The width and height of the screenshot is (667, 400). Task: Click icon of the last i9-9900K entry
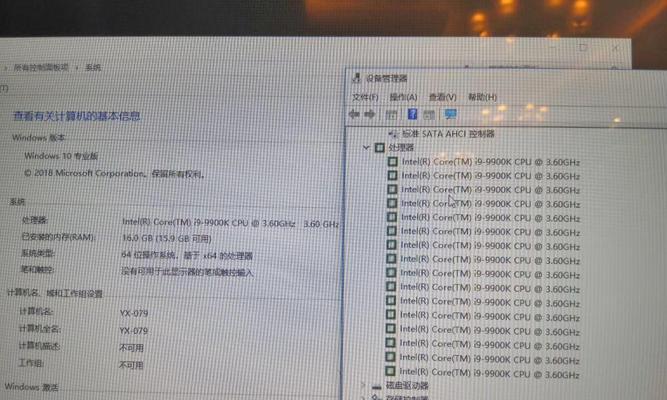390,371
